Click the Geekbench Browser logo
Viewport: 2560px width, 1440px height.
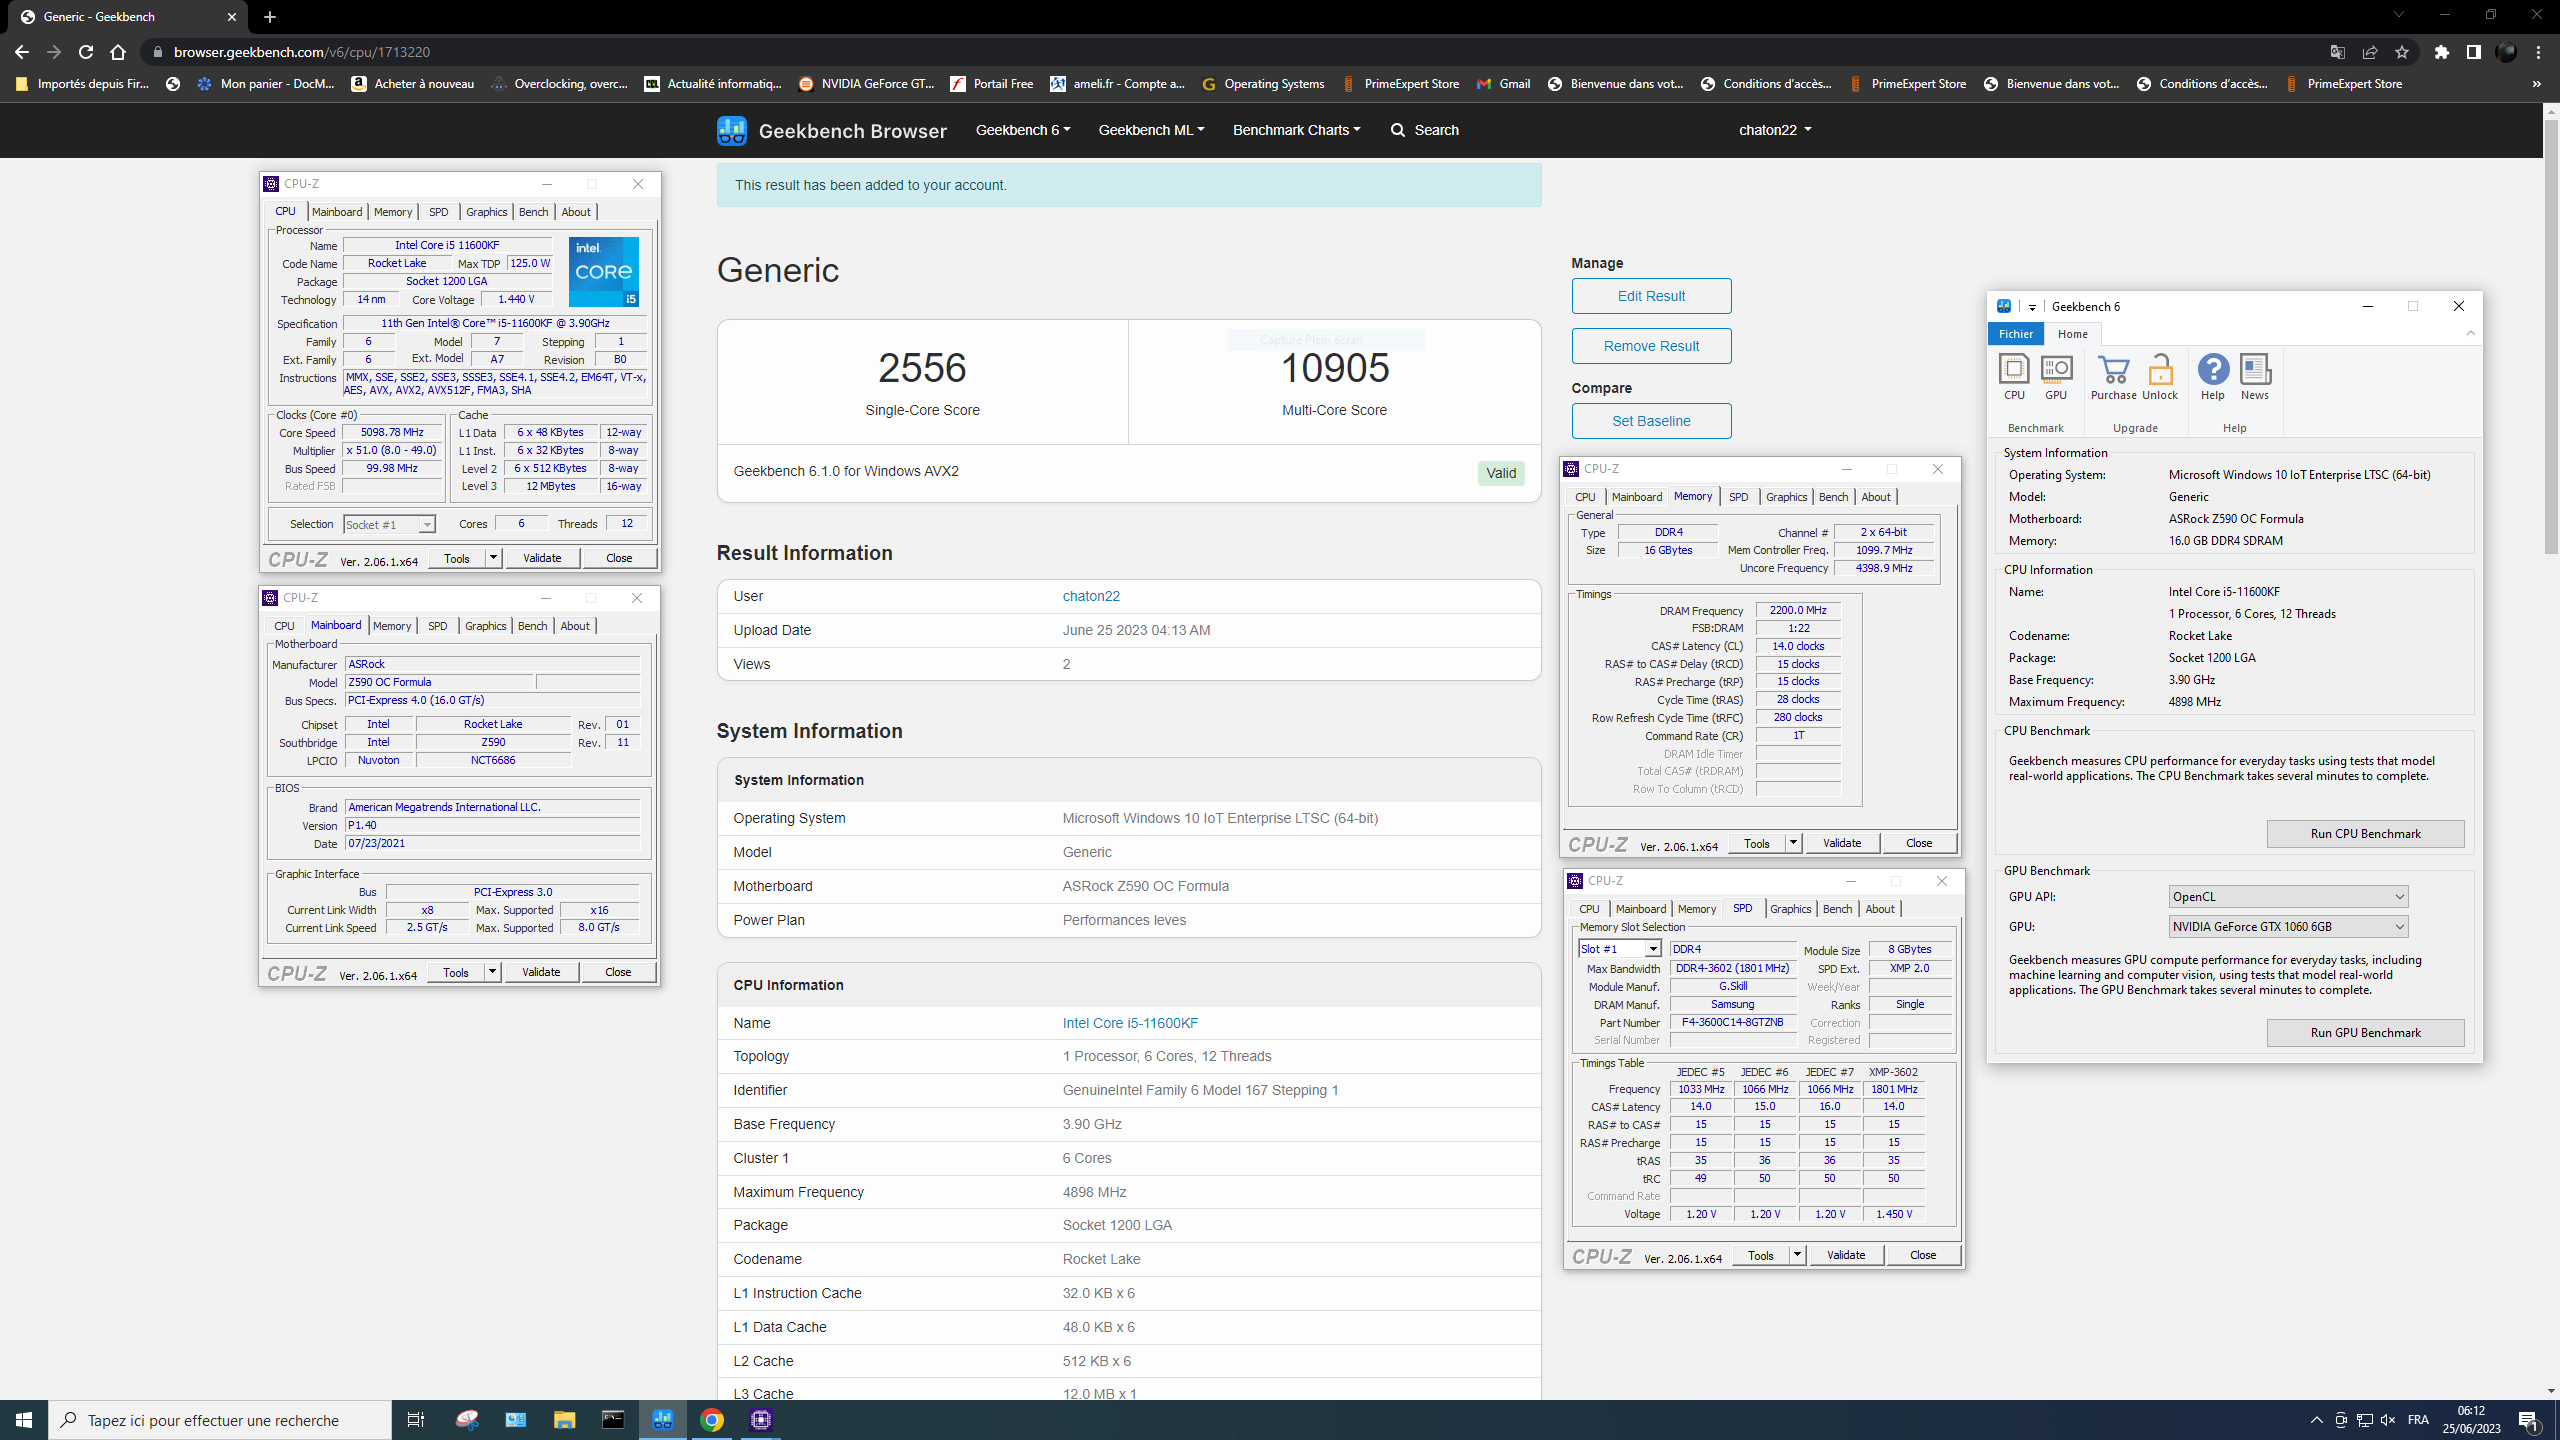pyautogui.click(x=832, y=130)
